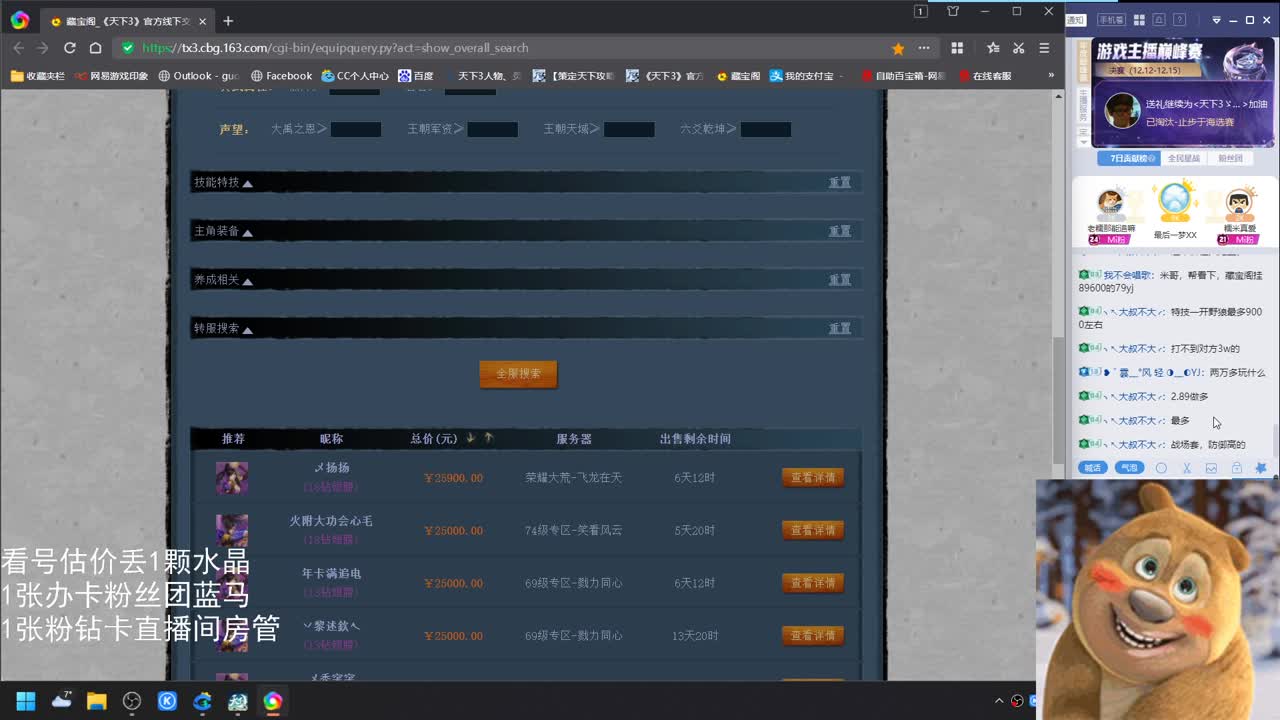Toggle the 气泡 bubble display button
This screenshot has width=1280, height=720.
click(x=1128, y=467)
